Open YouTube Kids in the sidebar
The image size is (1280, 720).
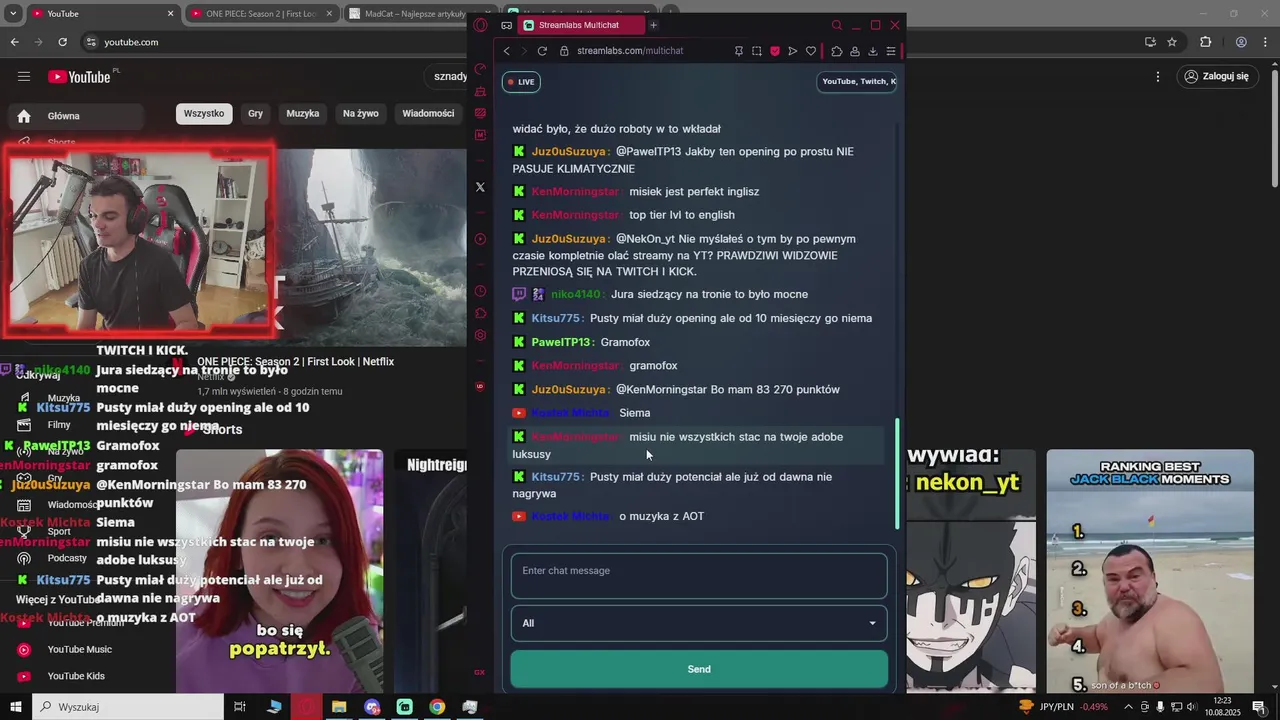[x=76, y=676]
